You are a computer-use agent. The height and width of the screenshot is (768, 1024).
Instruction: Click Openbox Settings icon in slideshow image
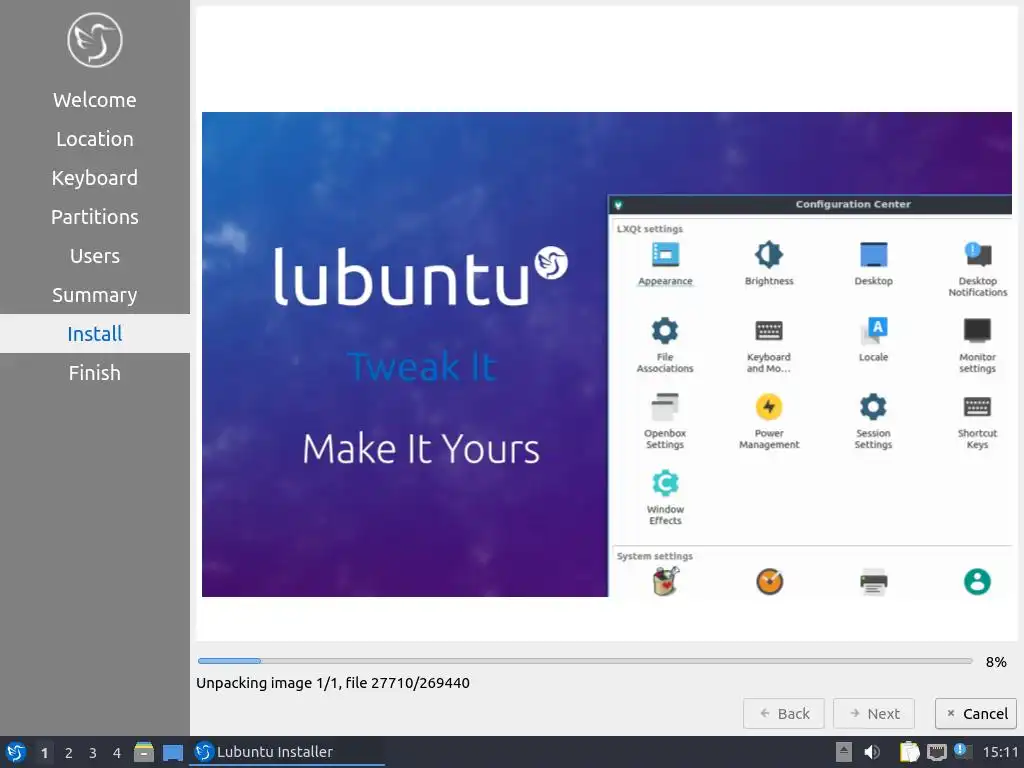tap(665, 407)
